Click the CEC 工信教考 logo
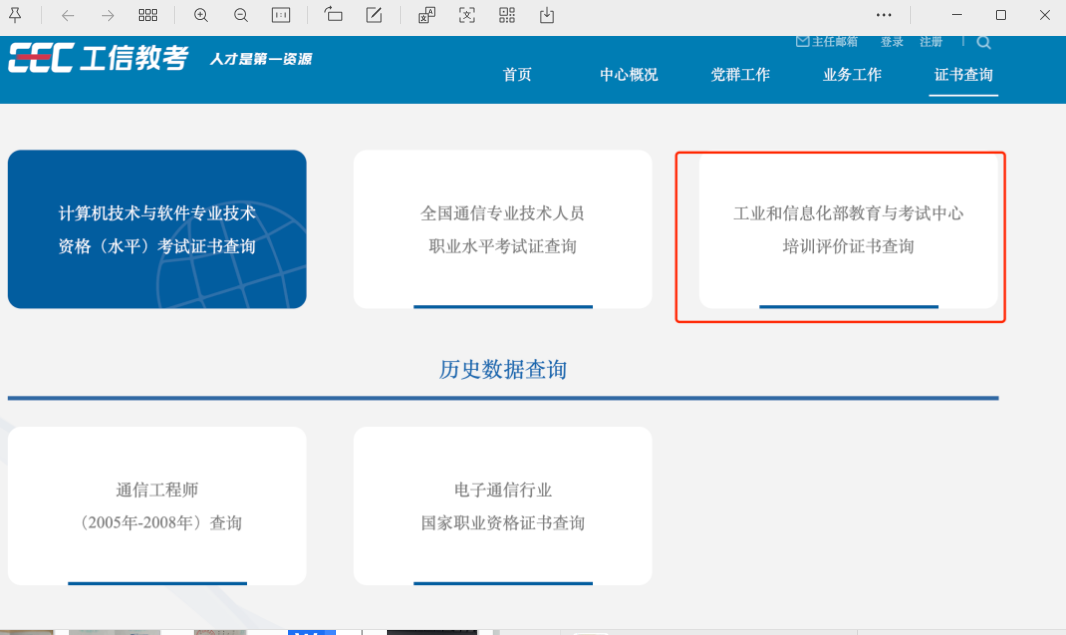Screen dimensions: 1066x635 click(99, 58)
